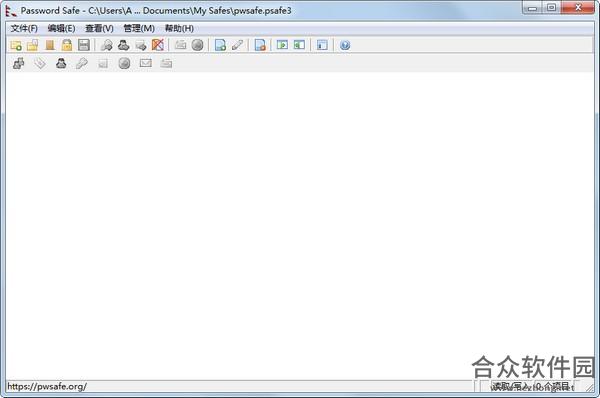Perform autotype from main toolbar
600x398 pixels.
point(181,46)
